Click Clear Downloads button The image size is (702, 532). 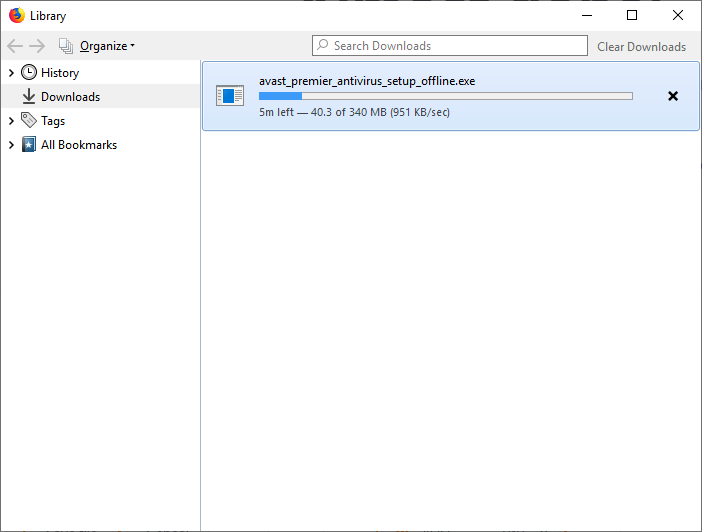coord(641,47)
